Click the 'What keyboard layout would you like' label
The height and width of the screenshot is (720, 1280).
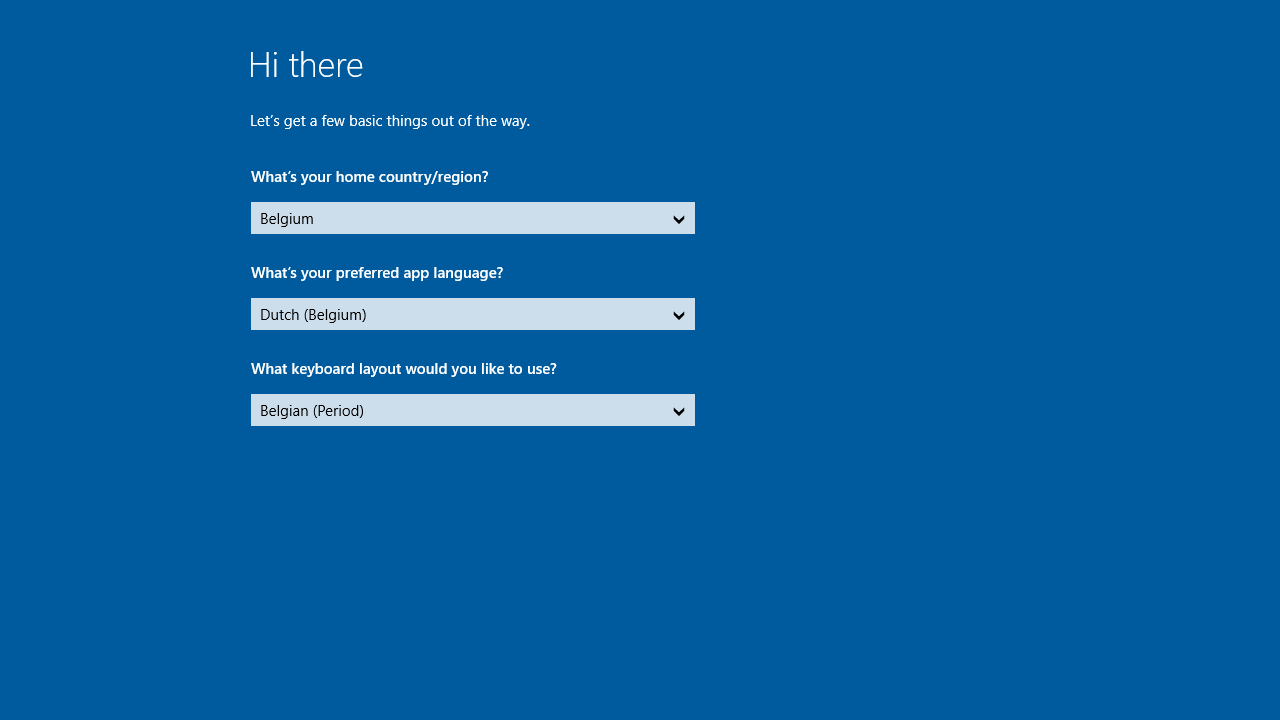(x=404, y=369)
